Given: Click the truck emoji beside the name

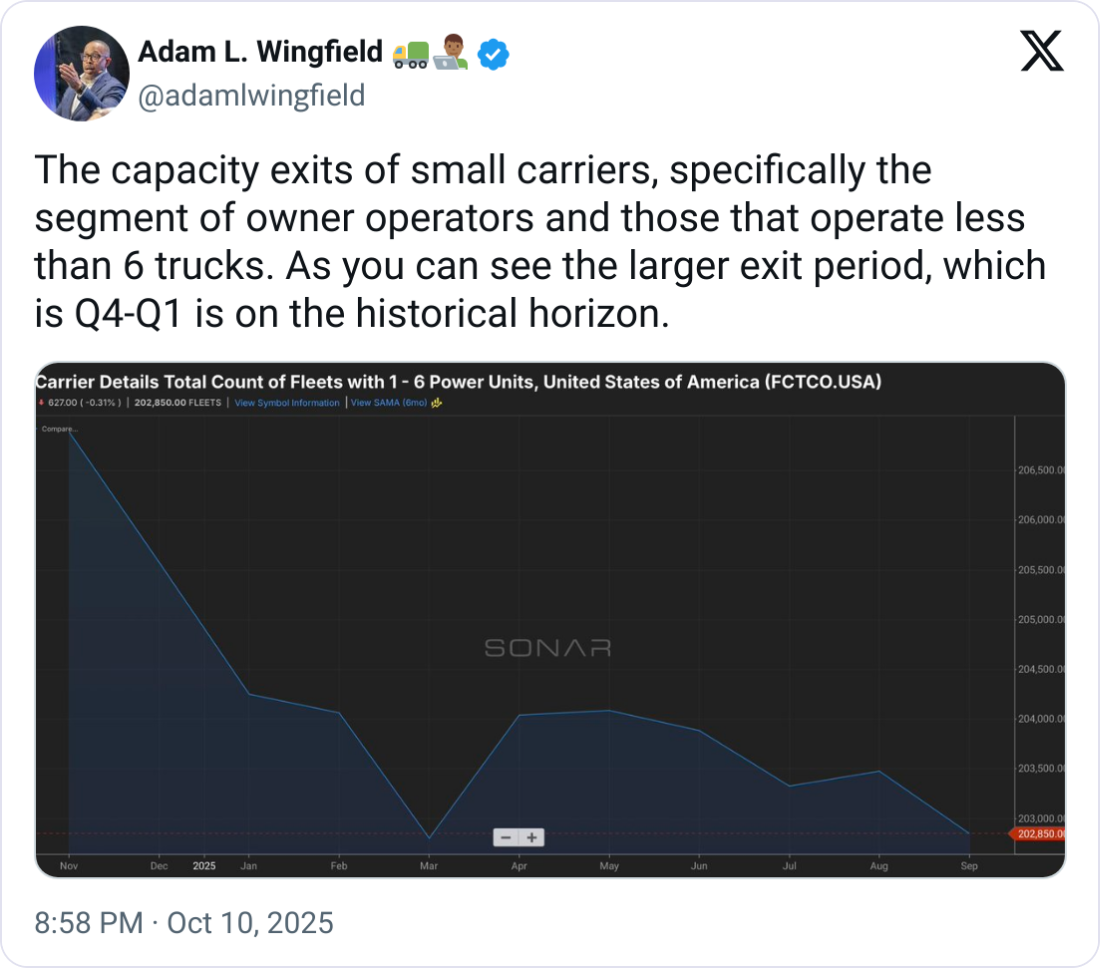Looking at the screenshot, I should point(411,55).
